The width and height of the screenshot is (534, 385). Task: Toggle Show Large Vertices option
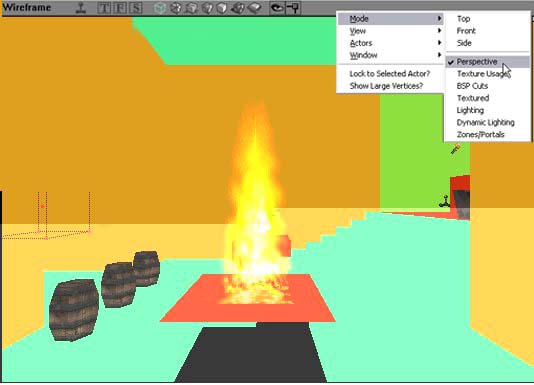(x=386, y=86)
